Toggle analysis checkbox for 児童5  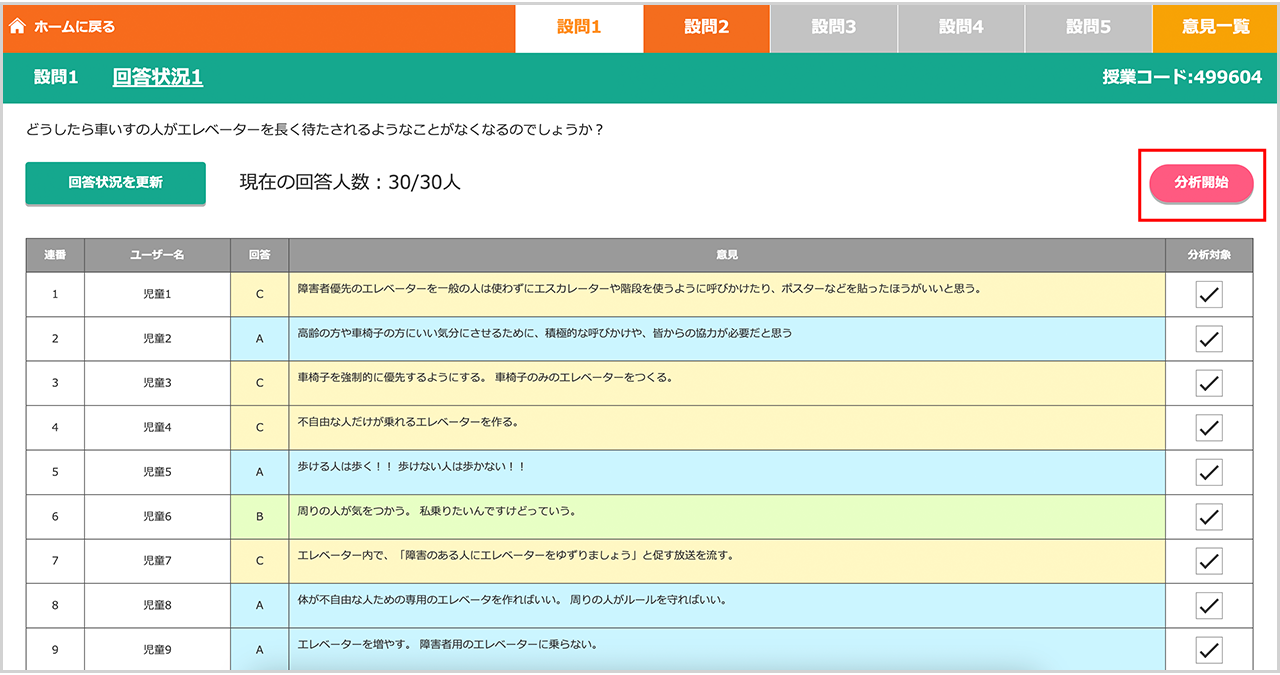[x=1209, y=472]
